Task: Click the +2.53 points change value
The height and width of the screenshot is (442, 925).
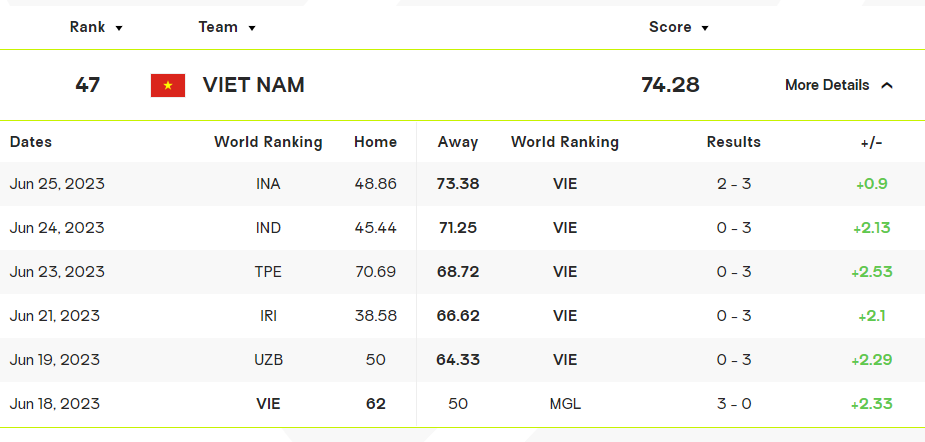Action: click(872, 272)
